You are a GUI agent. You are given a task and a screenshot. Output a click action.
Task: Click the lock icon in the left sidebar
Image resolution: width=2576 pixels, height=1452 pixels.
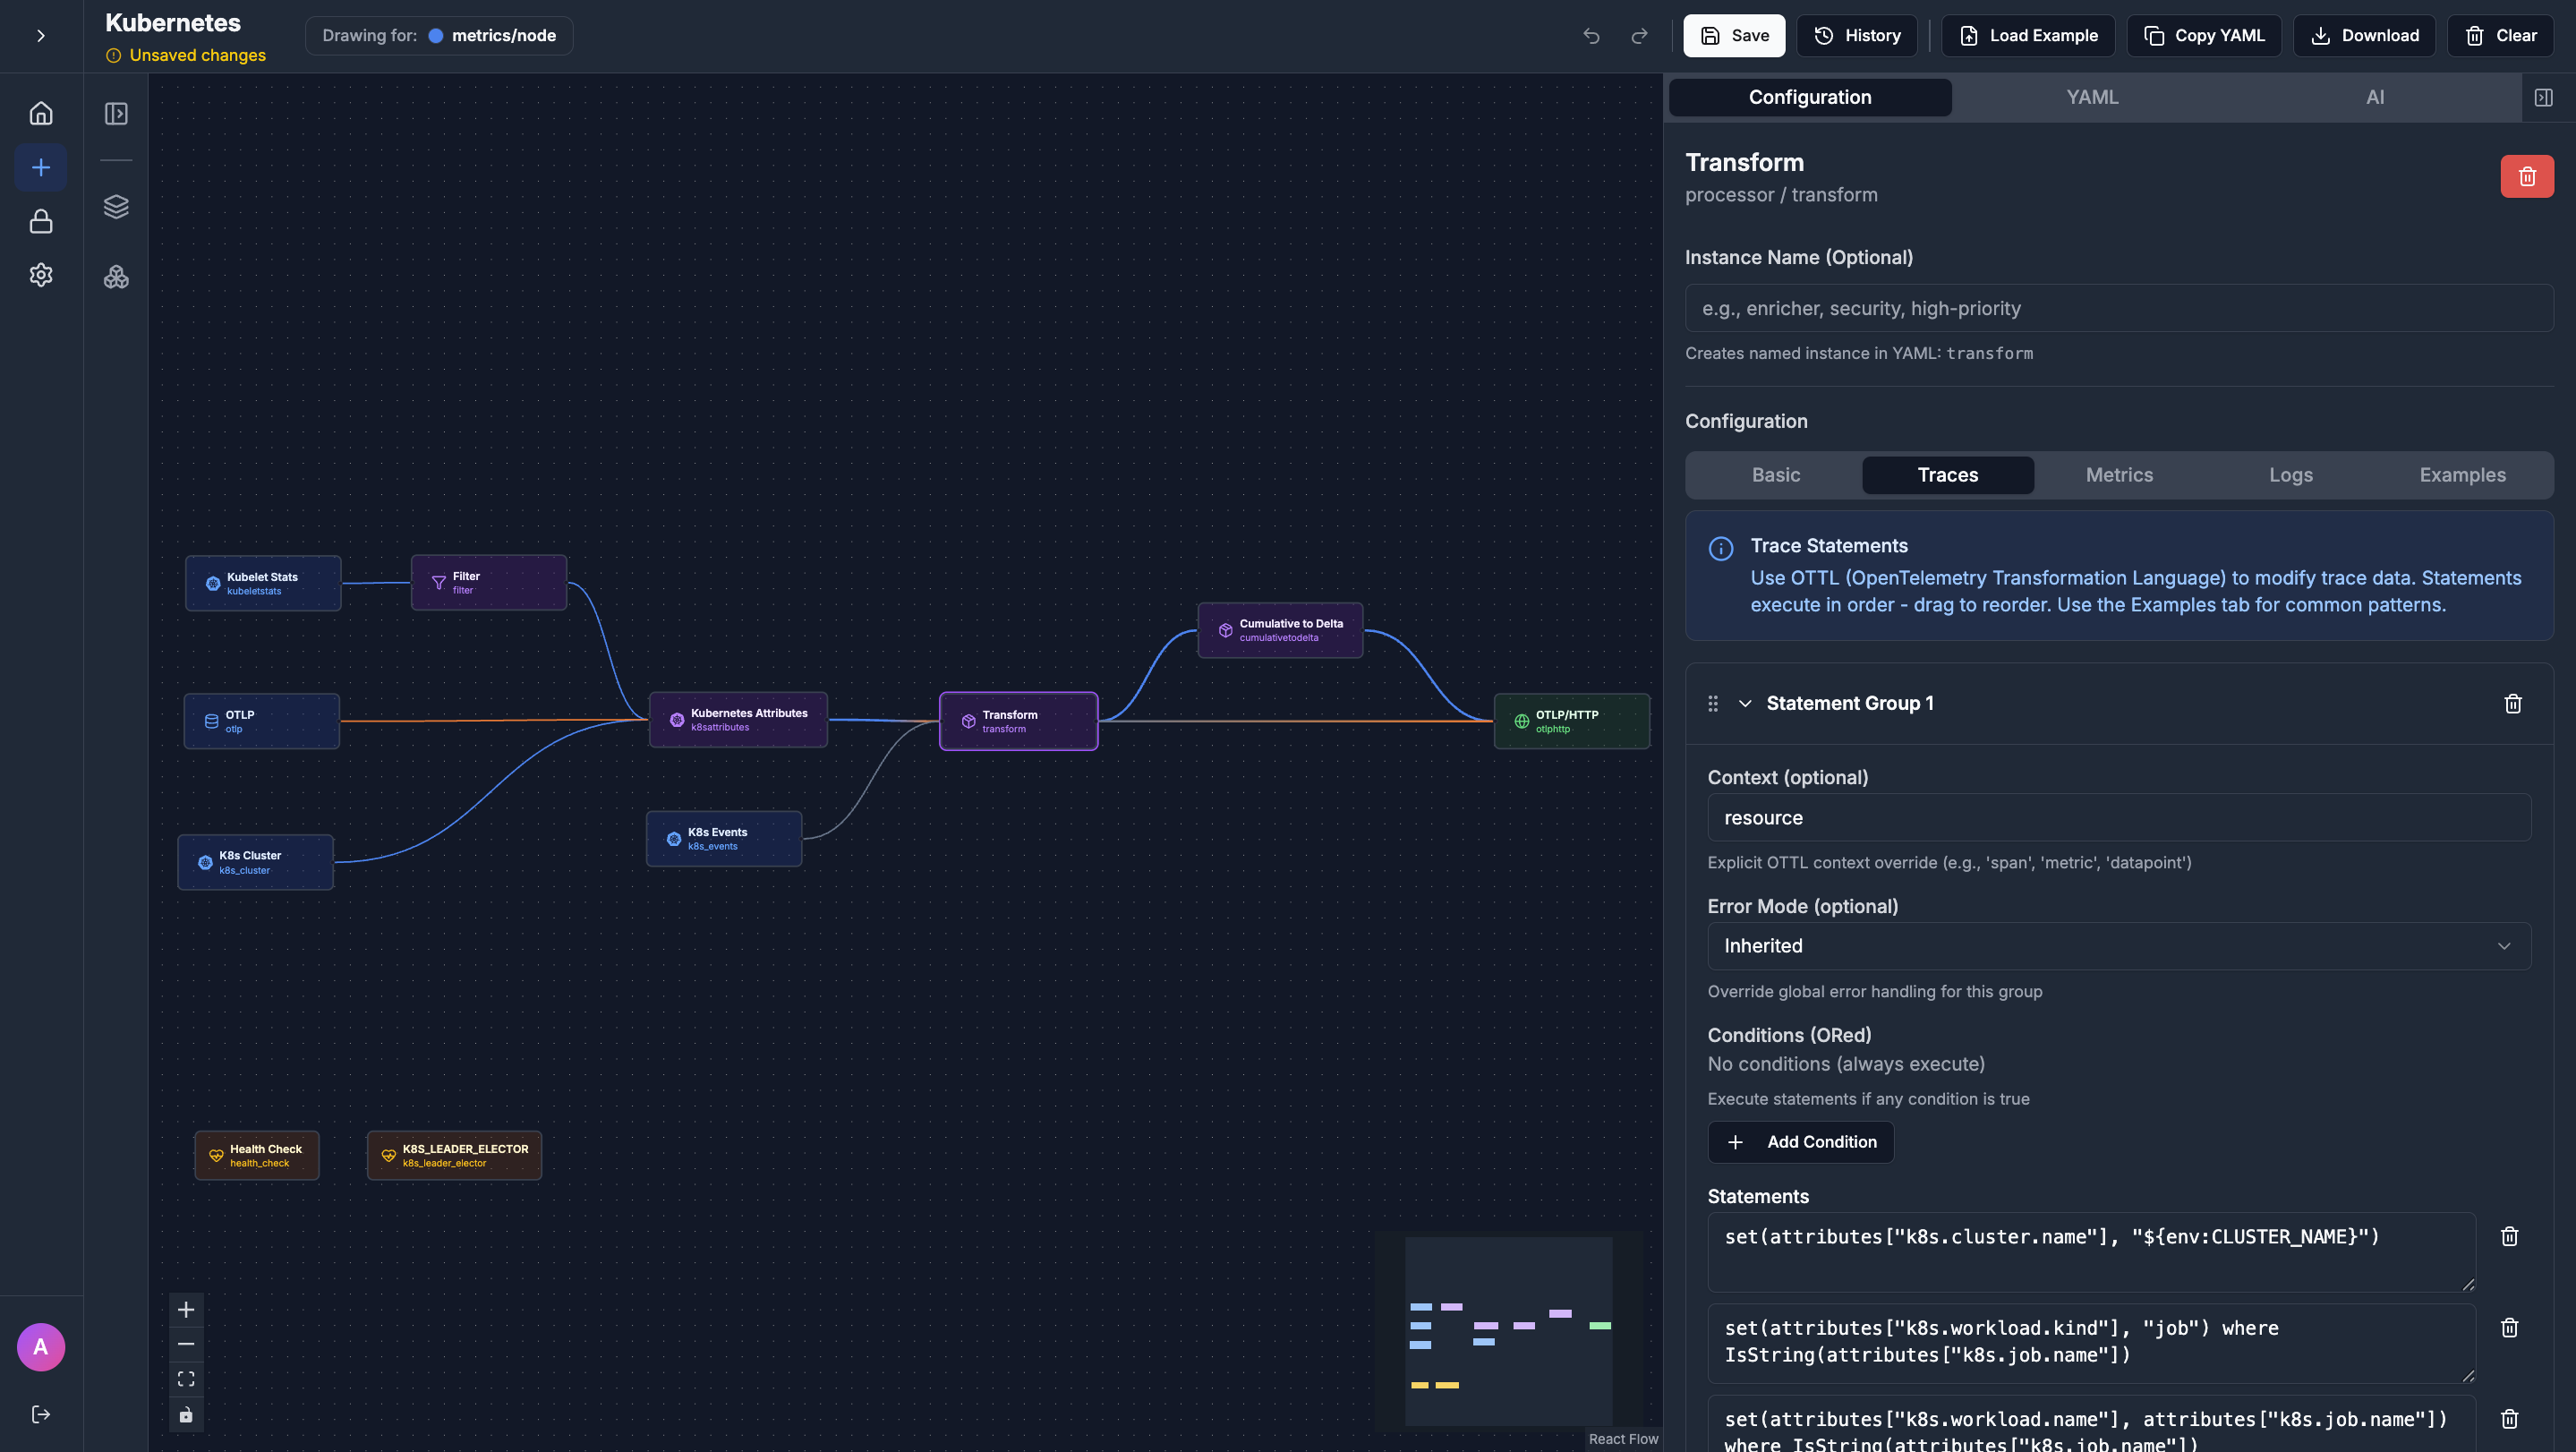tap(41, 221)
